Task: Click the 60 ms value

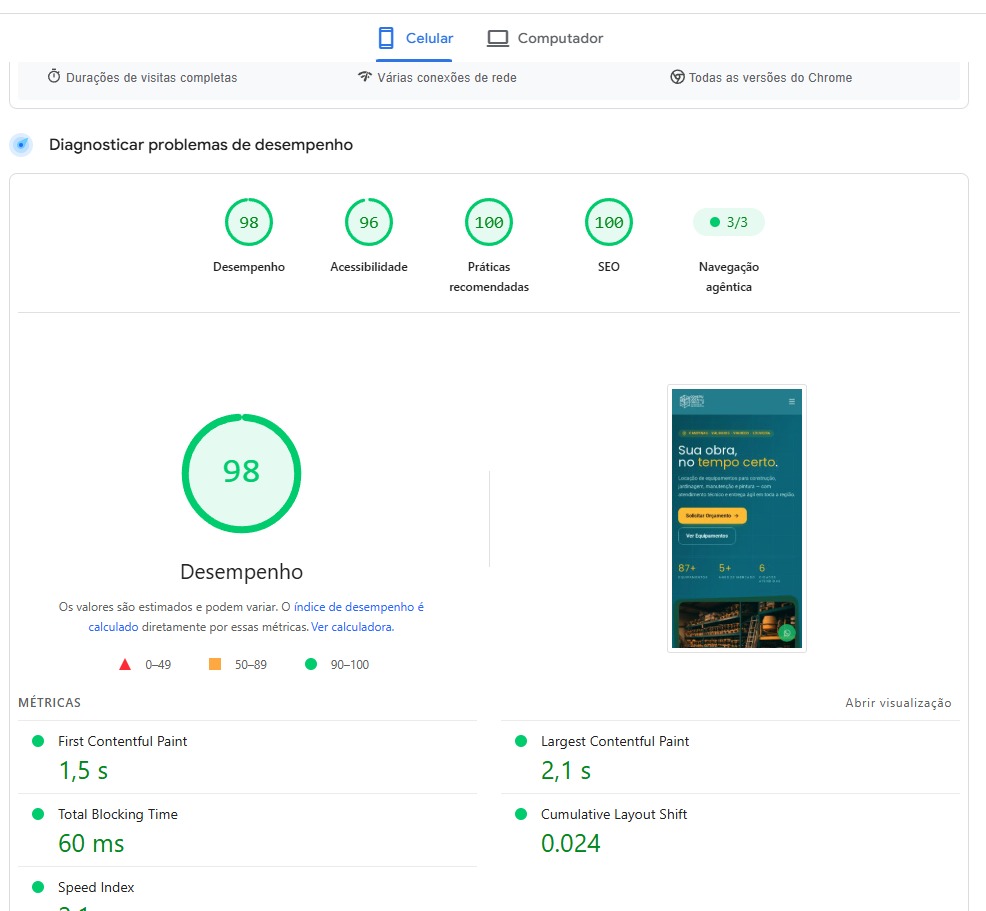Action: point(91,843)
